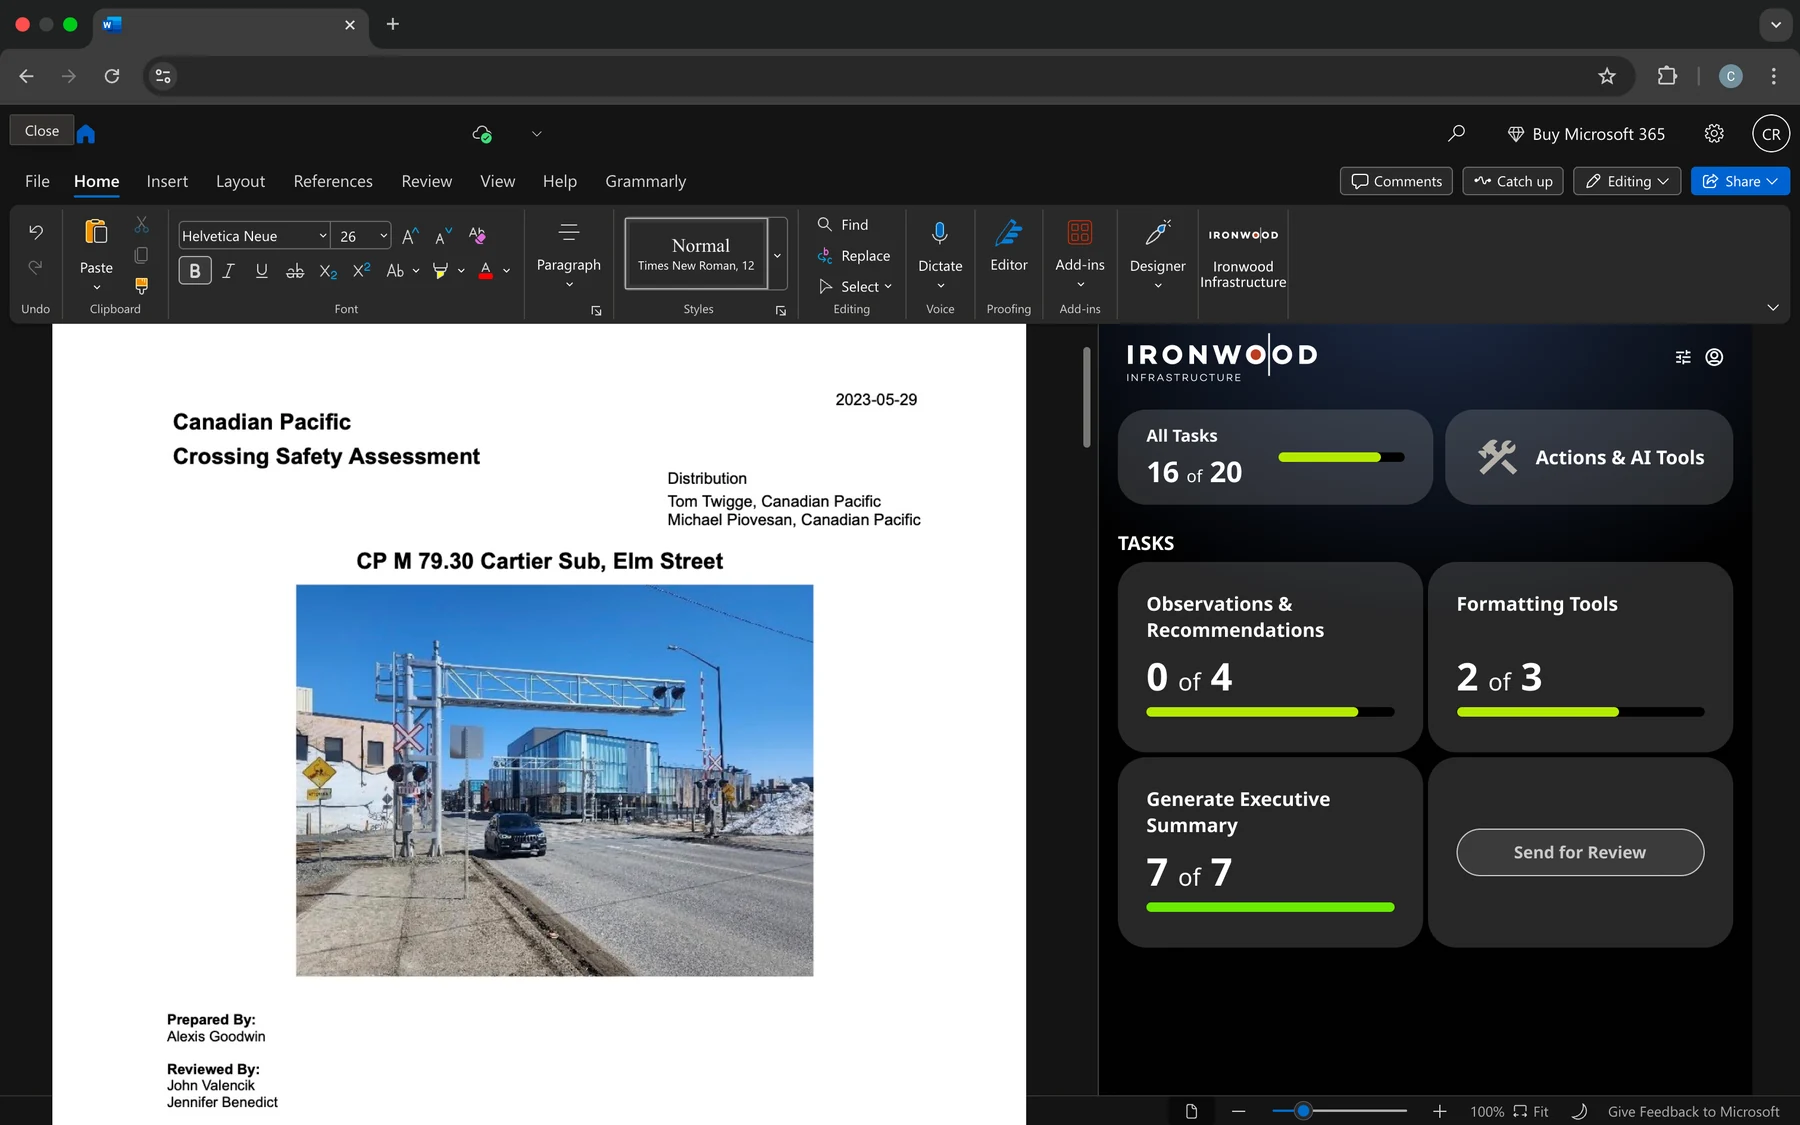Click the Undo arrow icon
The image size is (1800, 1125).
(36, 232)
